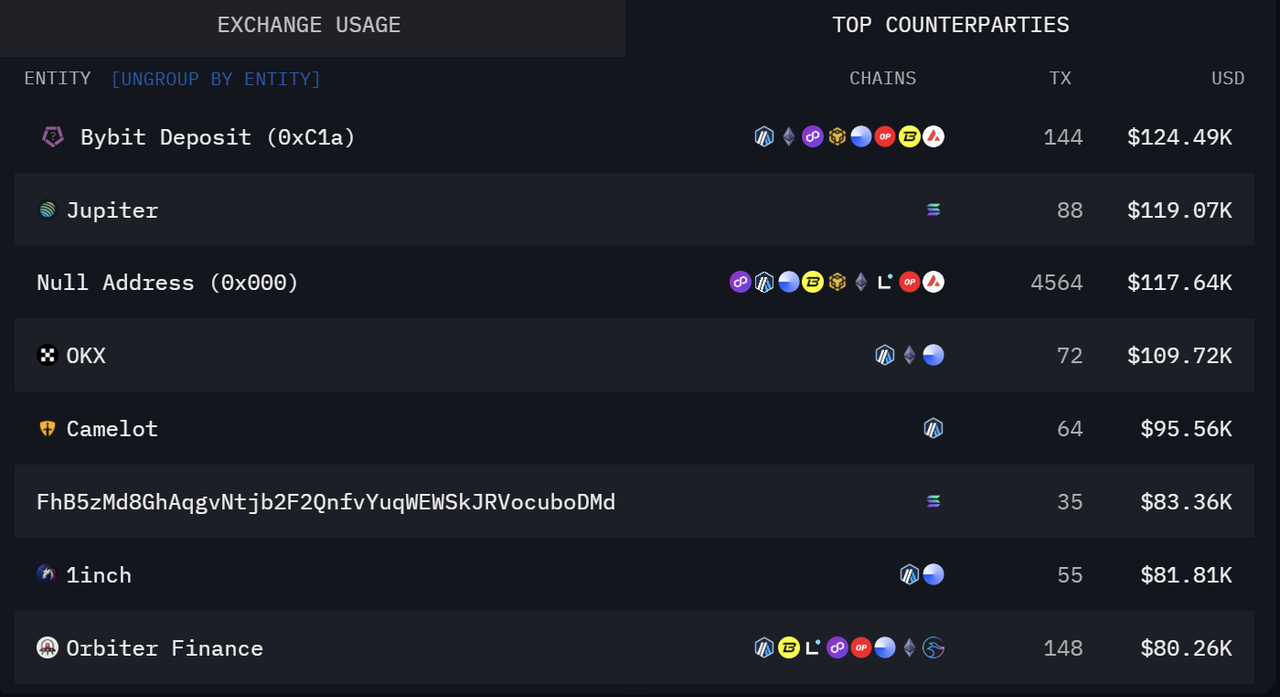Open the Orbiter Finance entity link

[x=165, y=648]
